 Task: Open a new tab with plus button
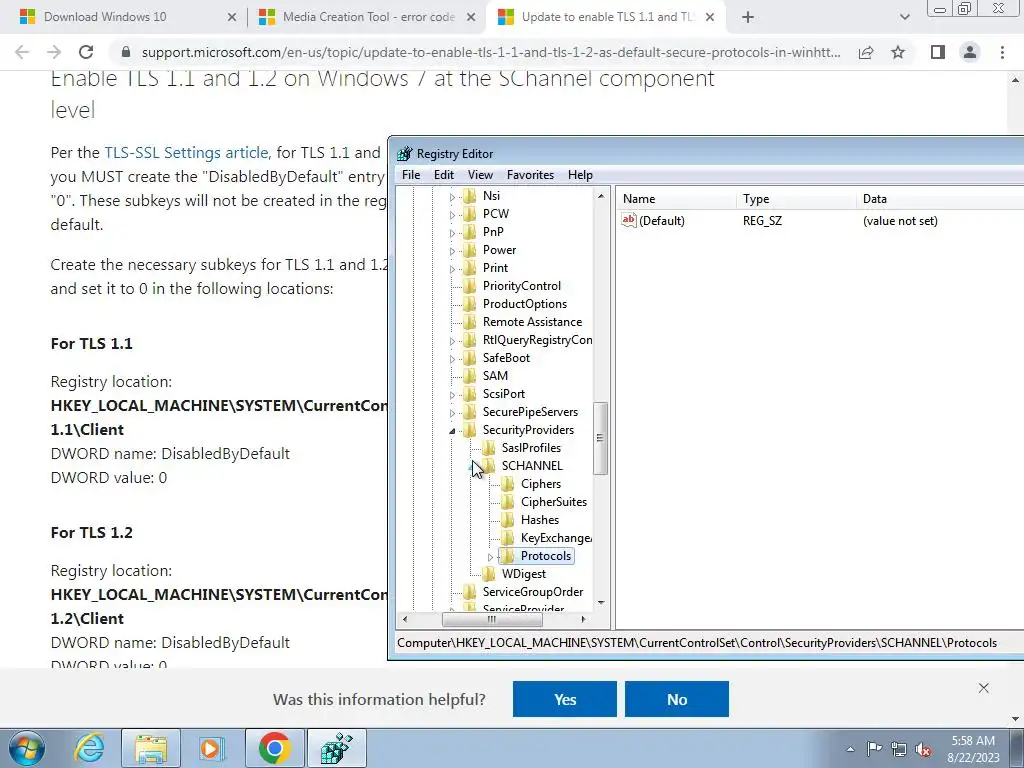pyautogui.click(x=748, y=17)
